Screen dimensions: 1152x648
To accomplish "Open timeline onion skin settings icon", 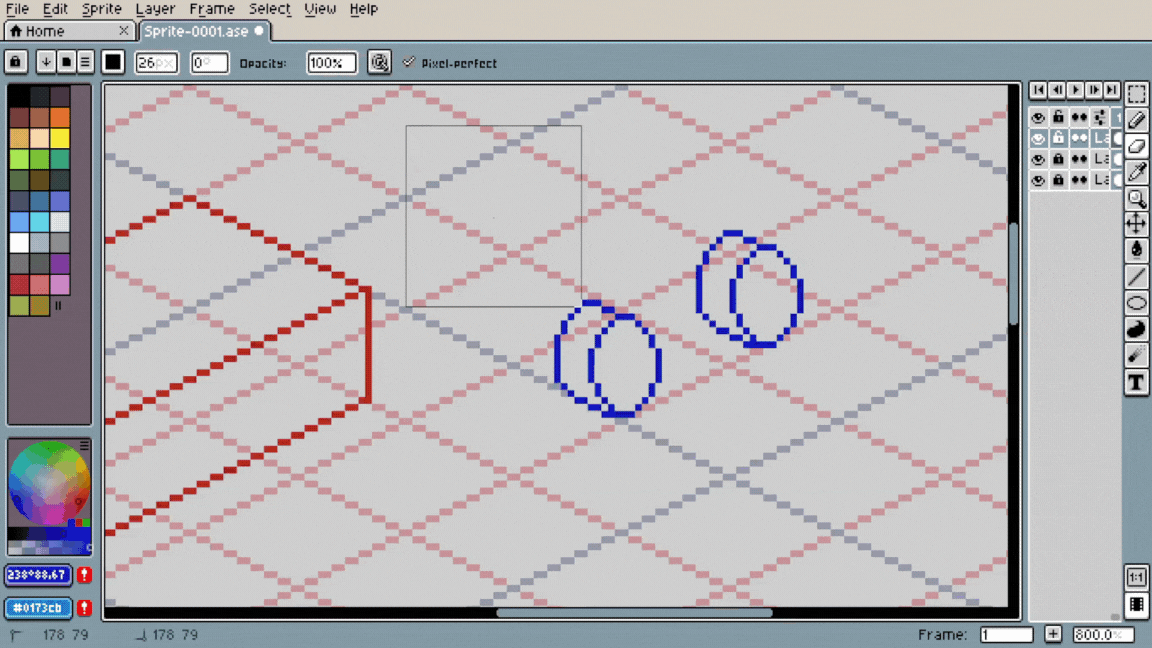I will pos(1099,118).
